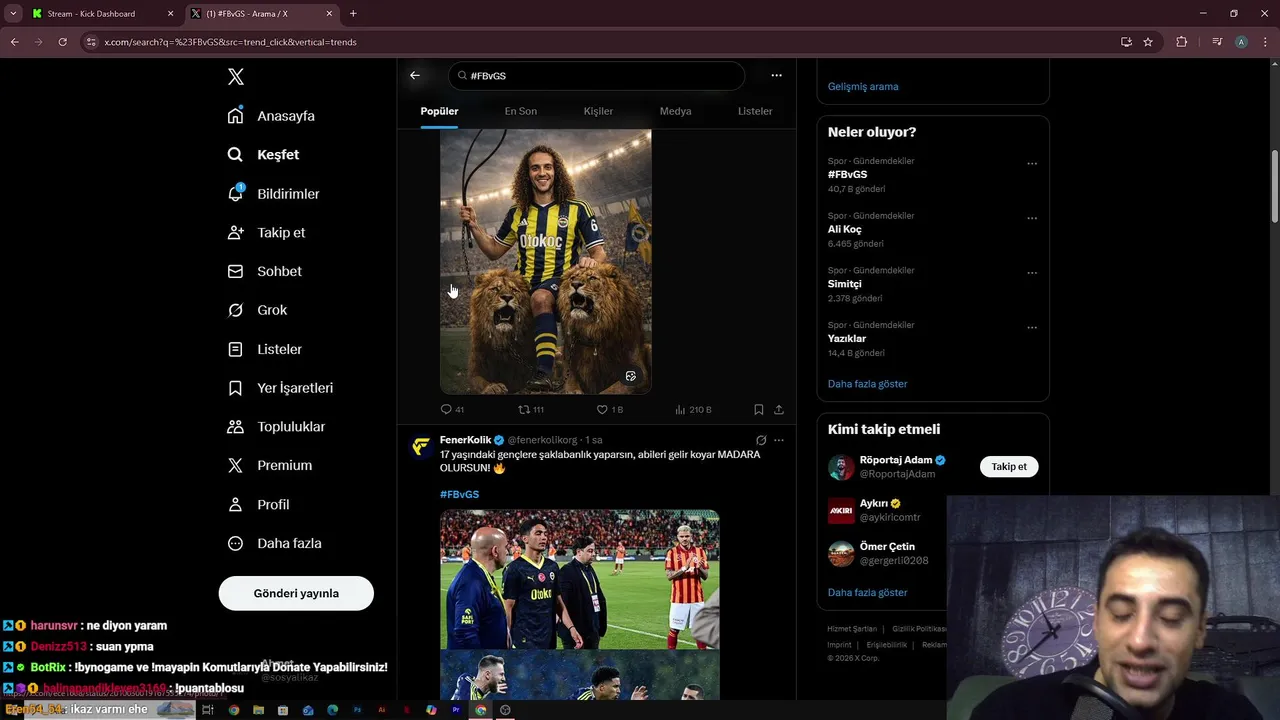Open Ali Koç trending topic
Screen dimensions: 1280x720
point(844,229)
